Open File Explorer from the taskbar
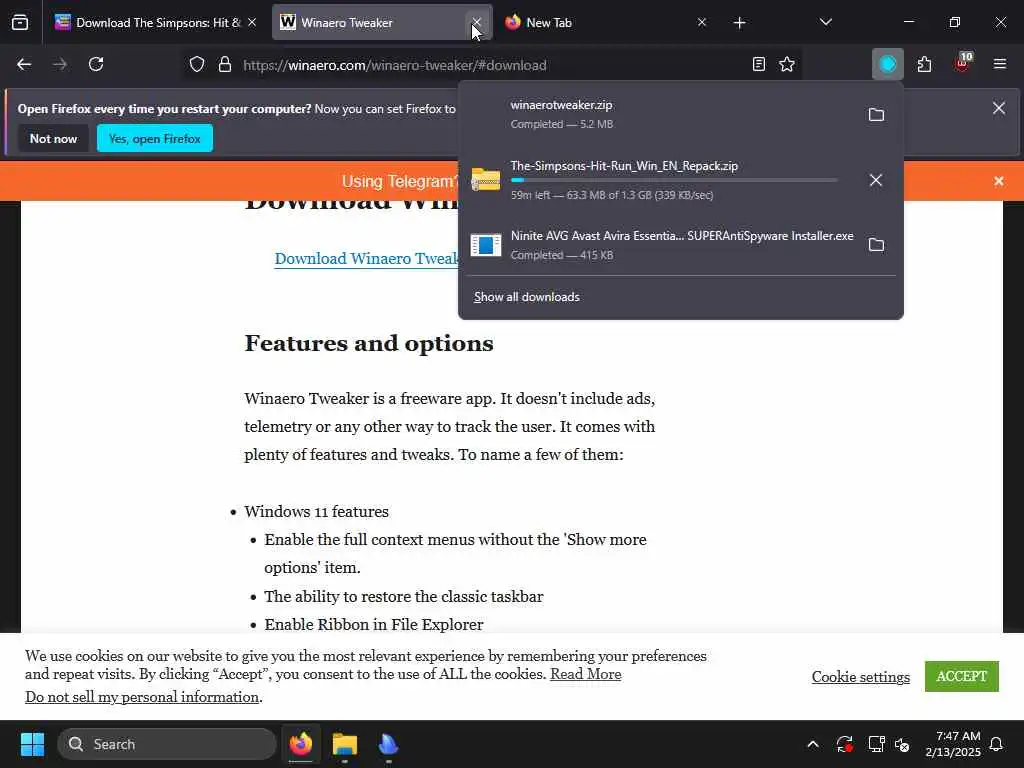 (344, 744)
